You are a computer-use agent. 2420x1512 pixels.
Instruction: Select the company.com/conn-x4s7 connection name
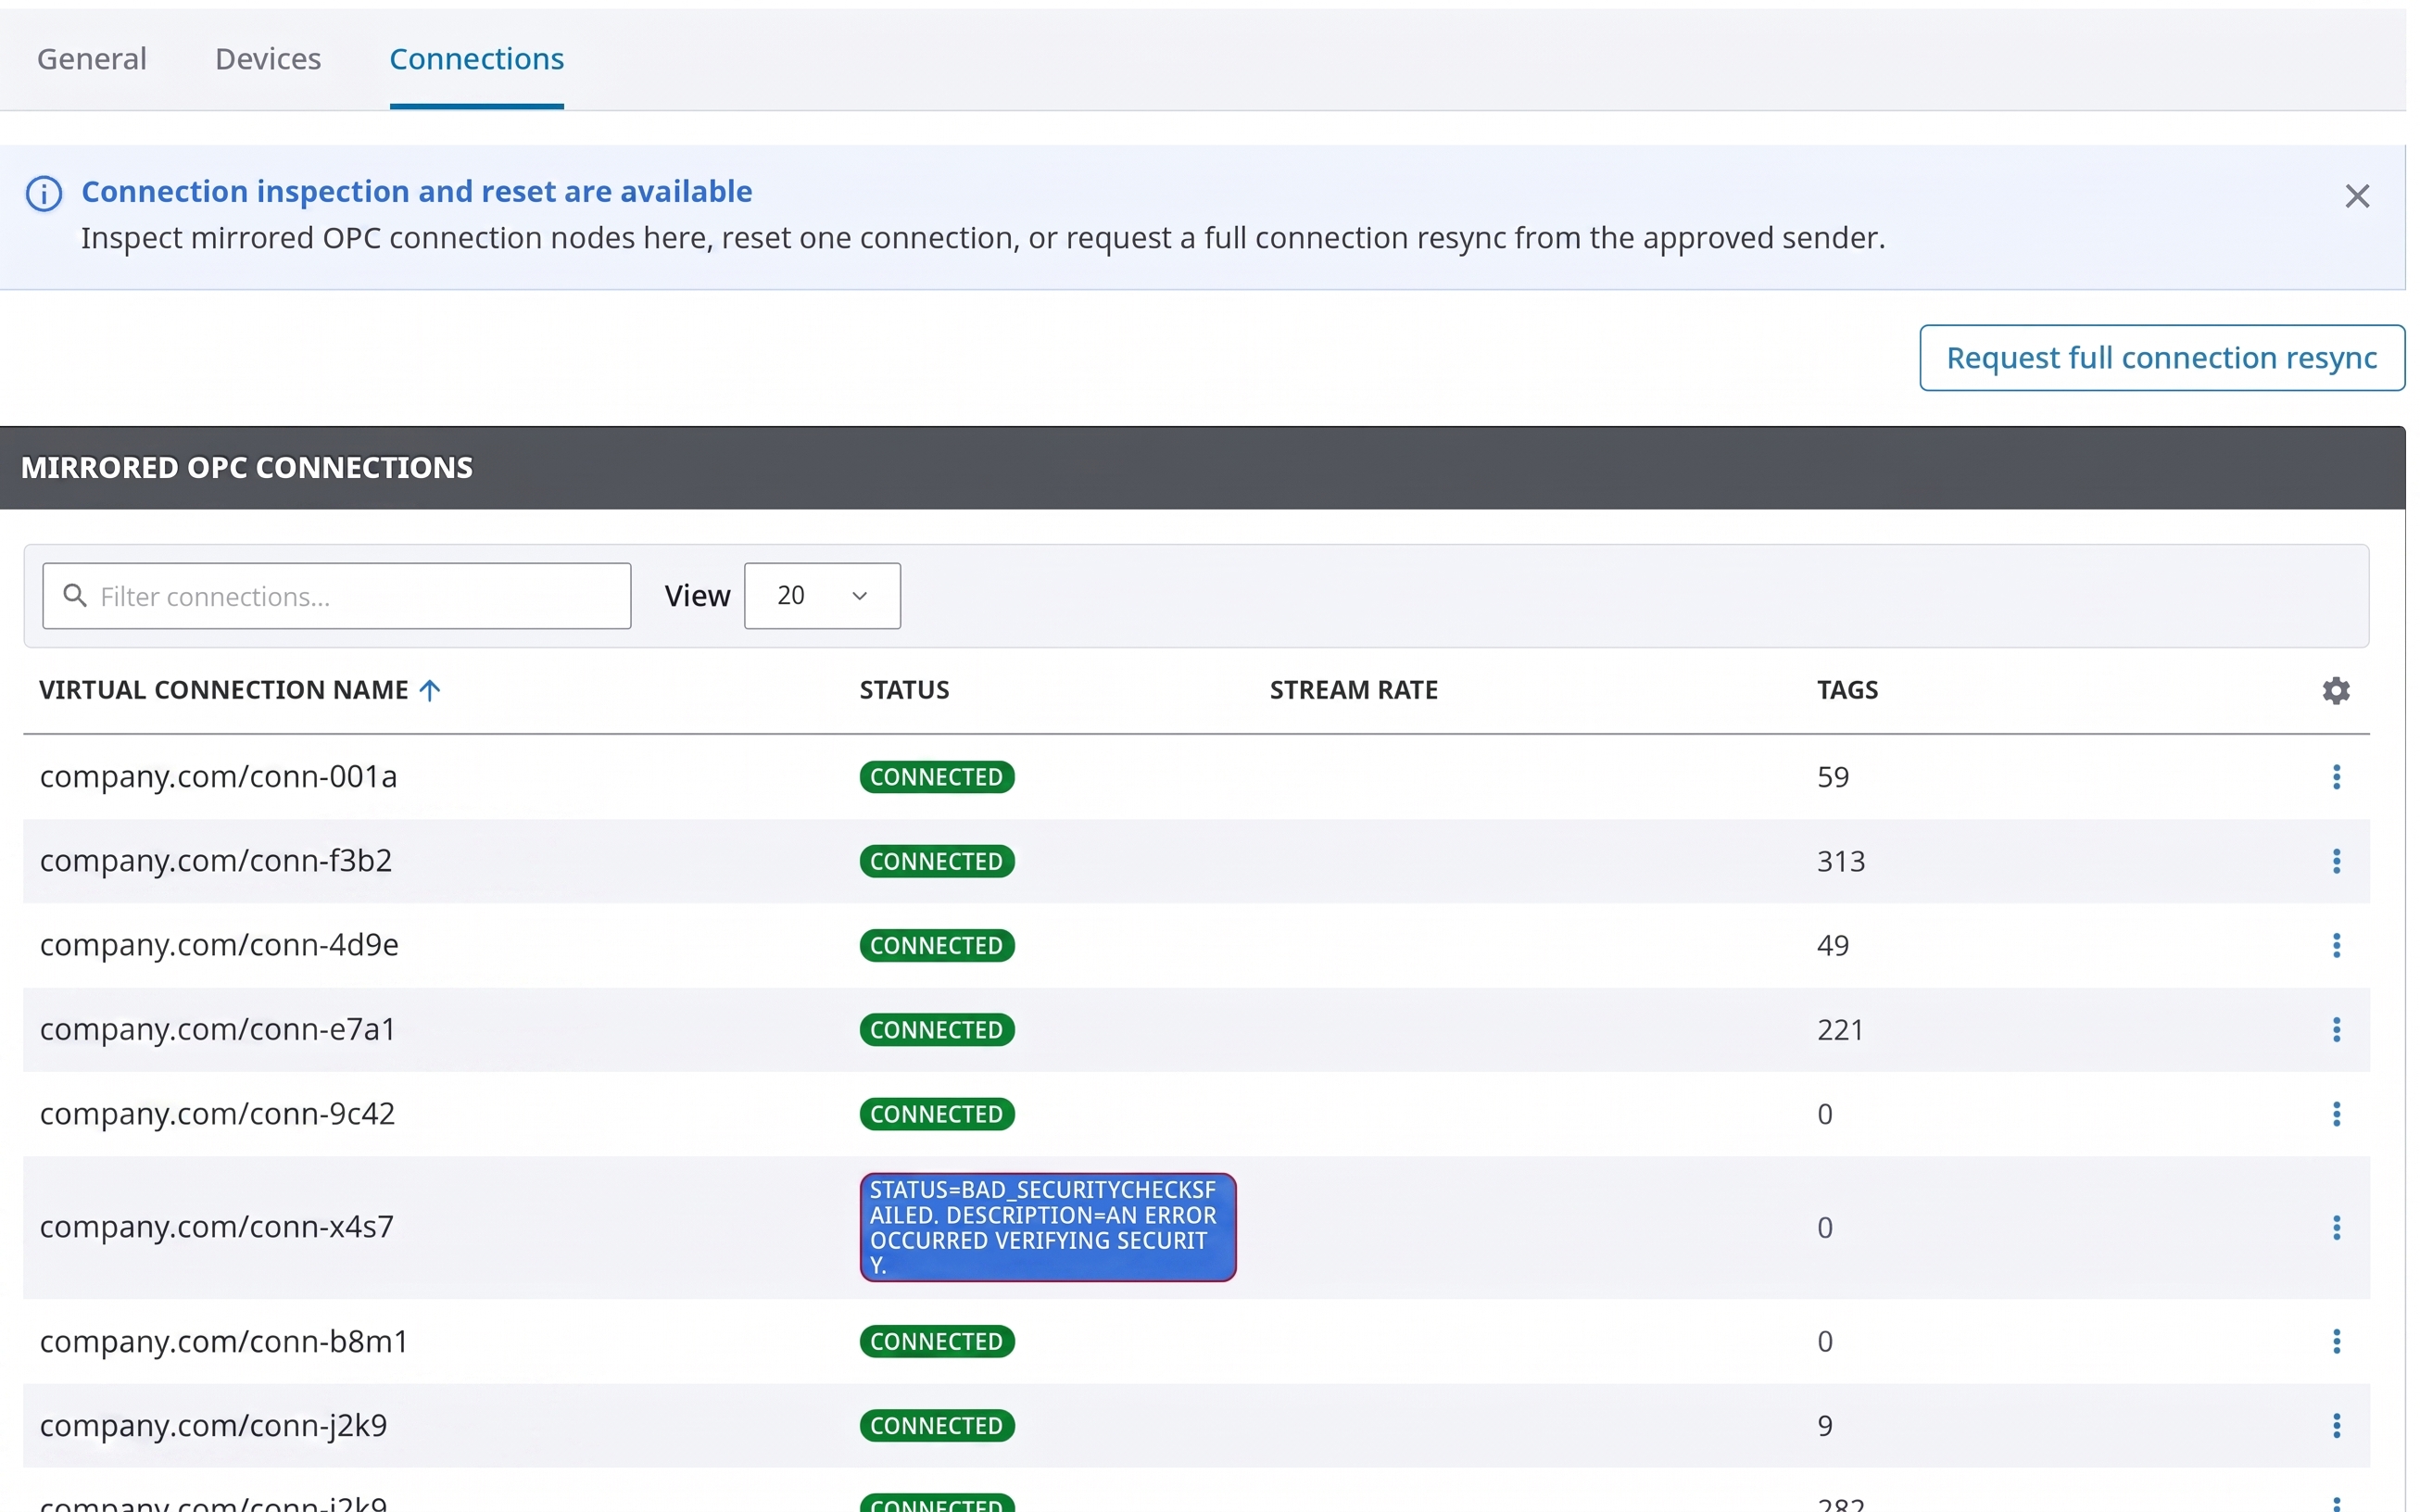point(217,1227)
